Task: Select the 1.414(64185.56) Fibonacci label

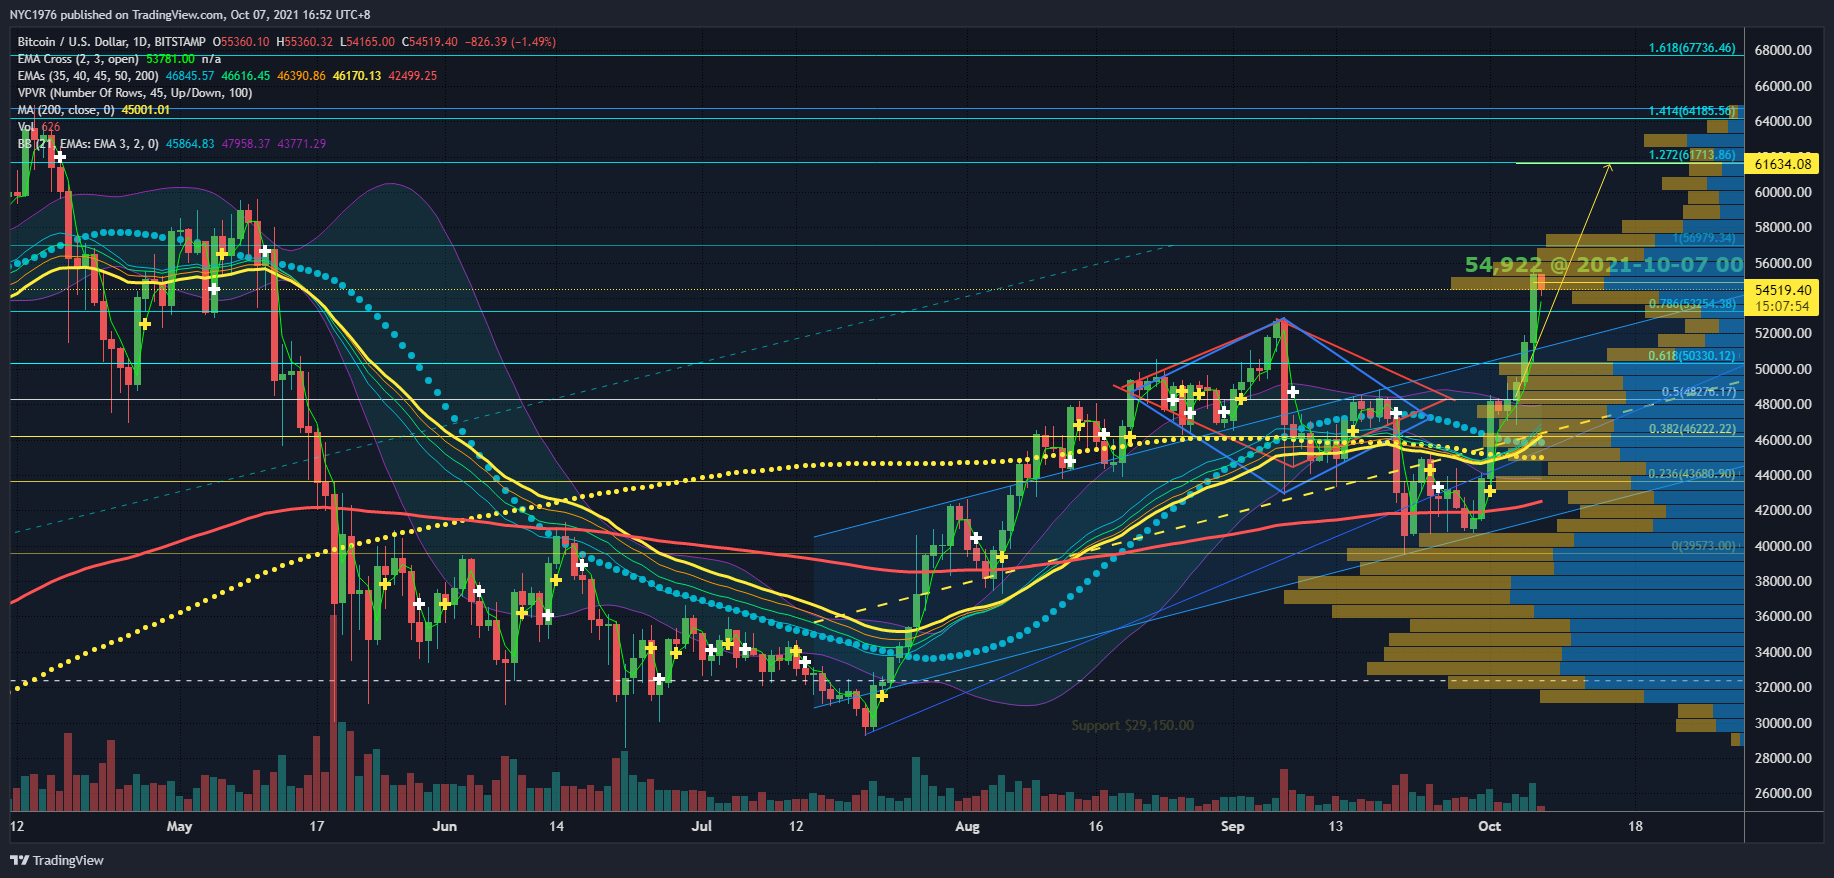Action: pos(1692,111)
